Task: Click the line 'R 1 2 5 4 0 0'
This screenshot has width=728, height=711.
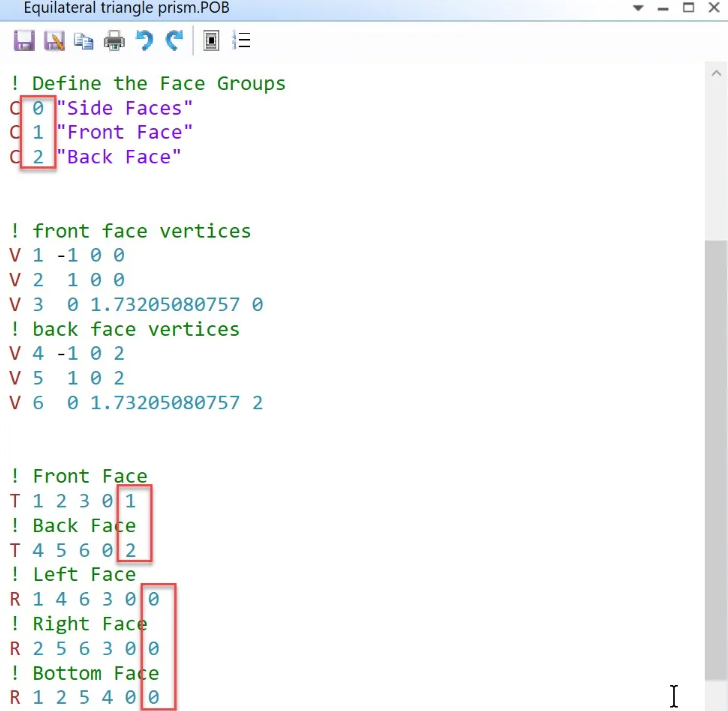Action: (84, 697)
